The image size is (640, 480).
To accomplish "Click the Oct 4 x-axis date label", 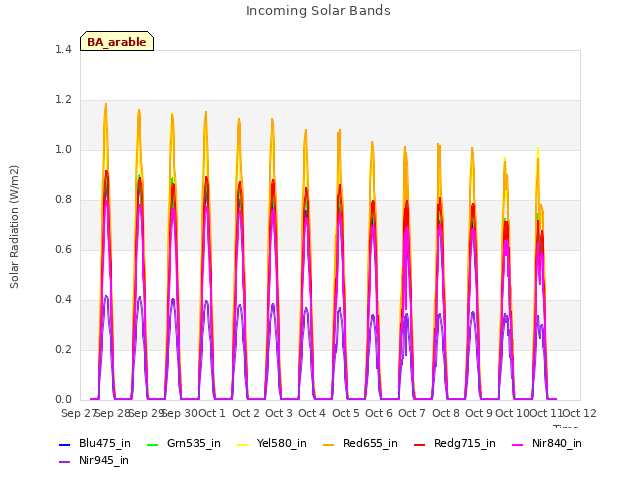I will click(312, 413).
